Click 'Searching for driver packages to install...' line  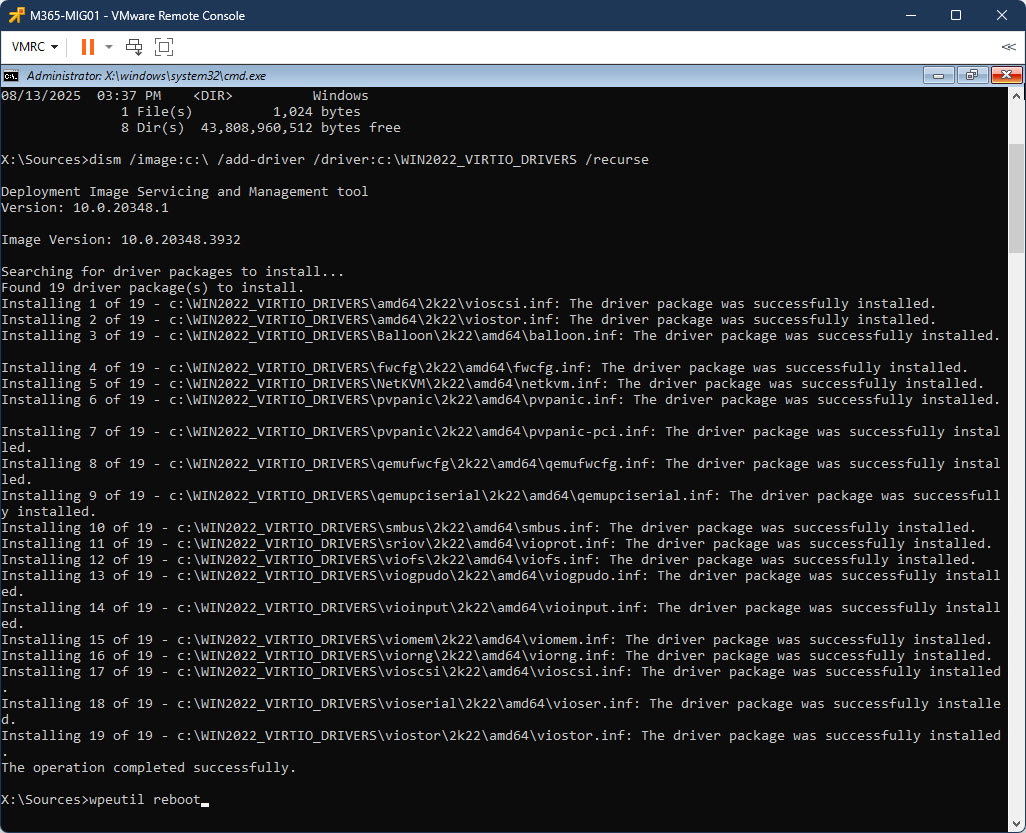173,272
